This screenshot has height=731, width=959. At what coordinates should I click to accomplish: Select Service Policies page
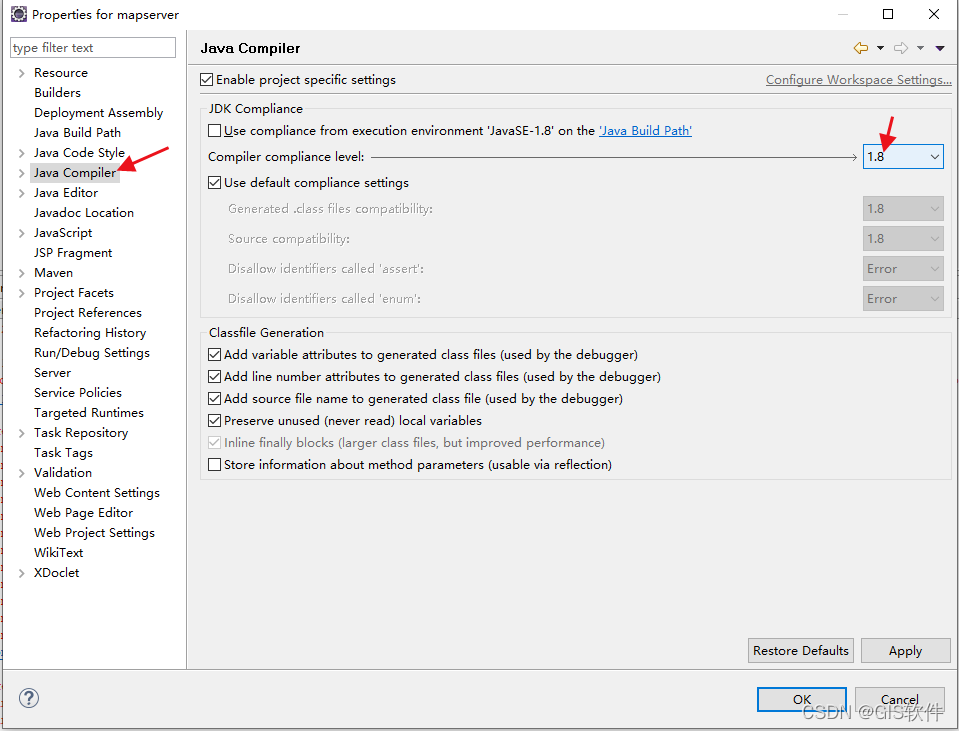click(x=78, y=393)
